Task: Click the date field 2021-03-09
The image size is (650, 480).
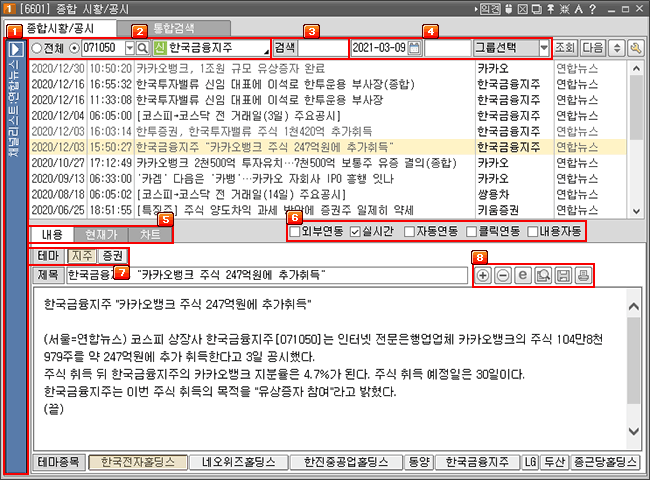Action: [379, 48]
